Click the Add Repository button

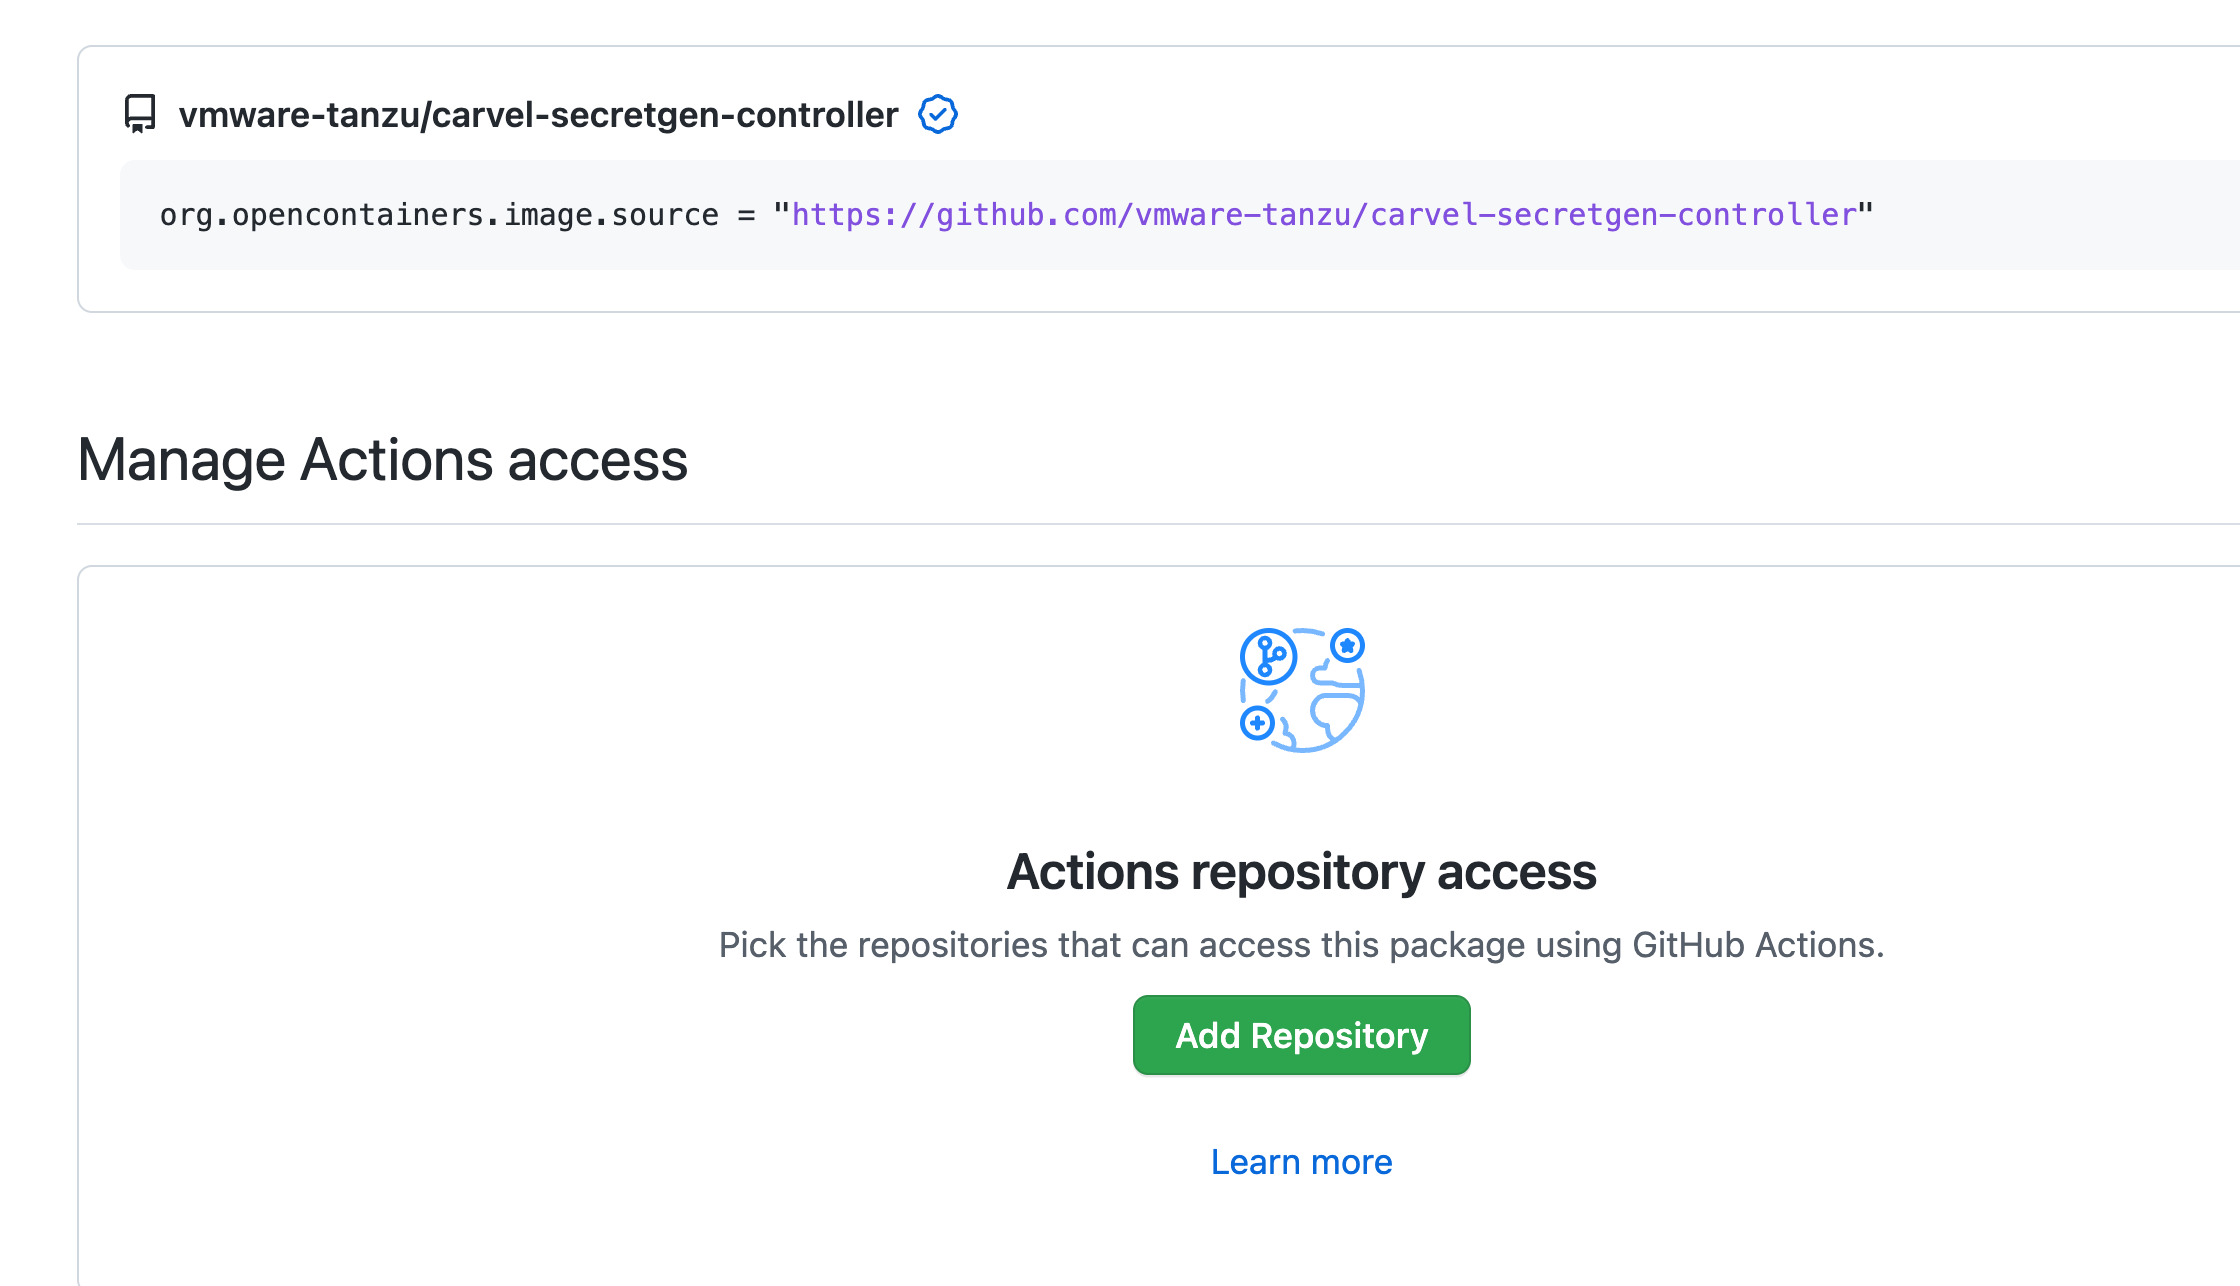pos(1301,1035)
